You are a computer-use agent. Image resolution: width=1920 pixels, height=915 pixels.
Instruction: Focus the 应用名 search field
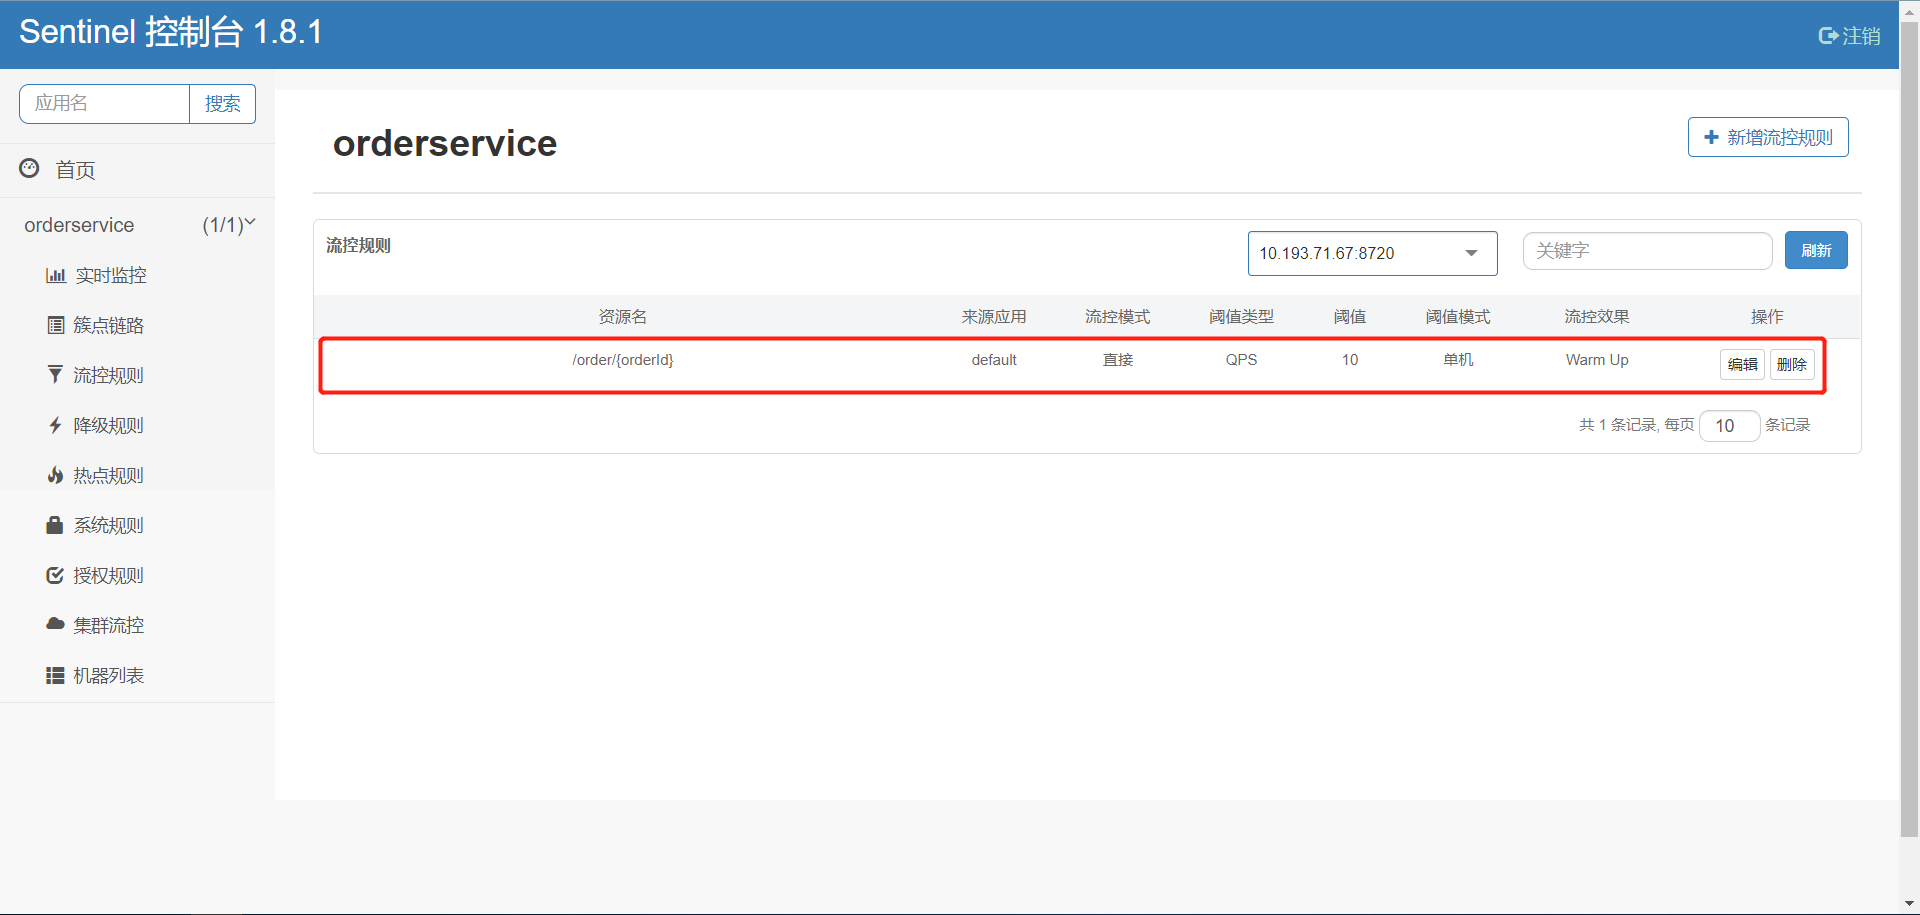tap(104, 104)
